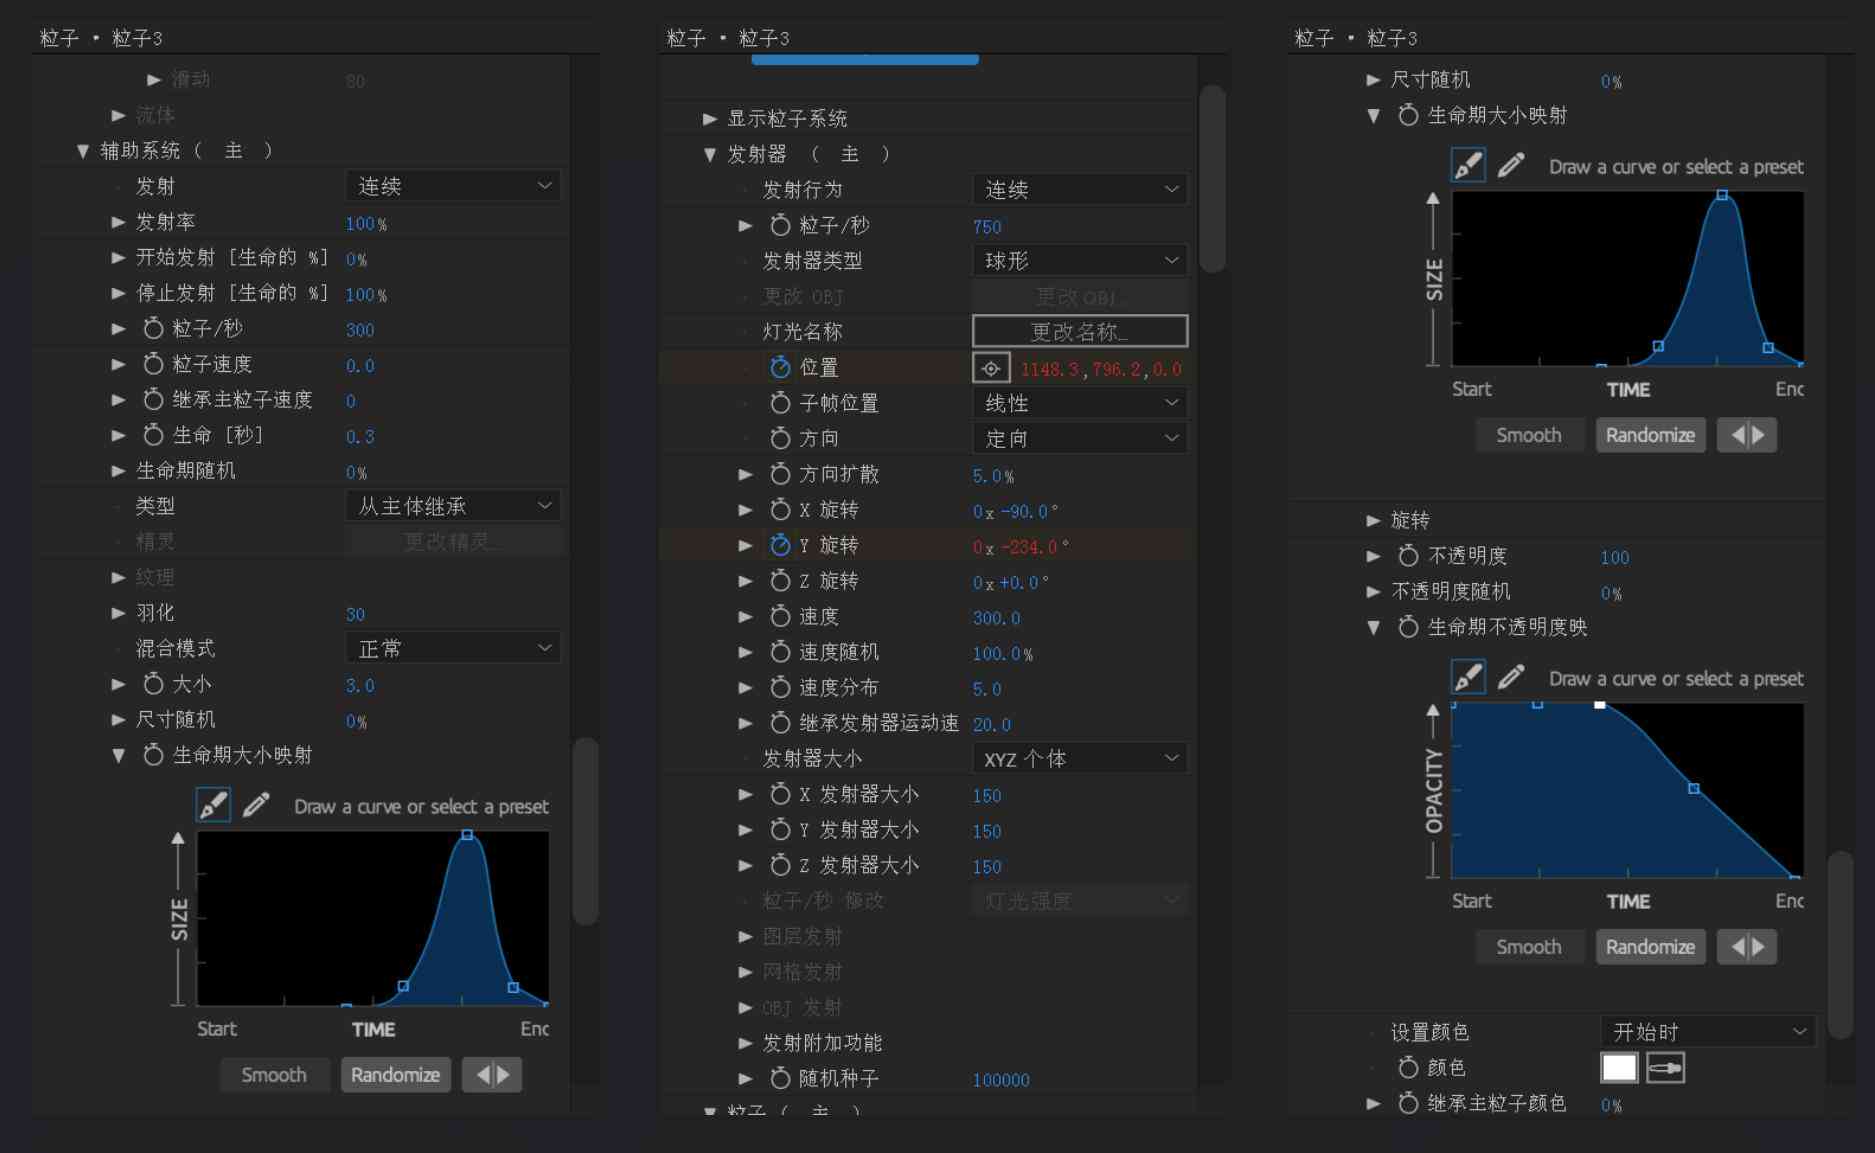
Task: Toggle active stopwatch for Y 旋转
Action: [x=780, y=545]
